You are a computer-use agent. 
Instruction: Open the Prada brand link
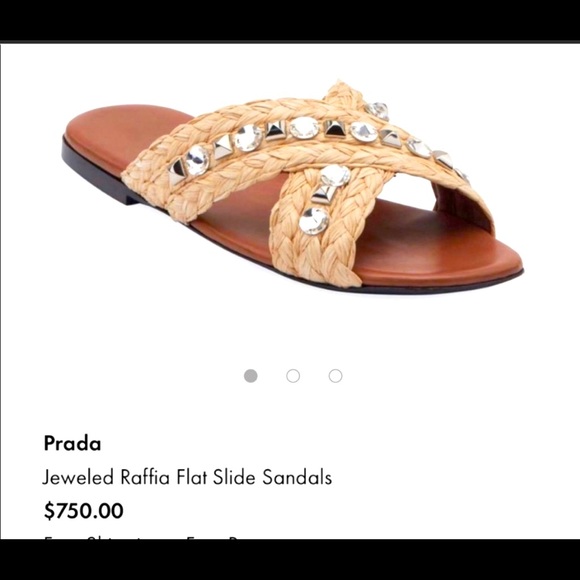click(72, 443)
